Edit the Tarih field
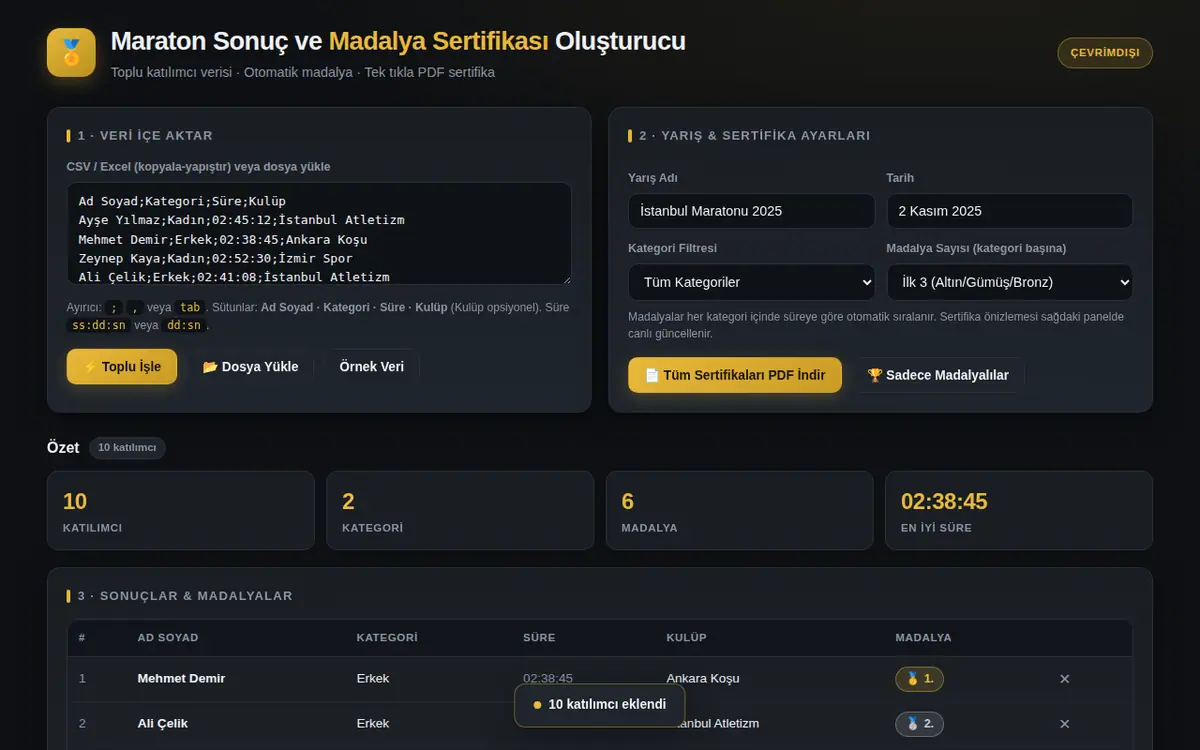1200x750 pixels. (1009, 211)
